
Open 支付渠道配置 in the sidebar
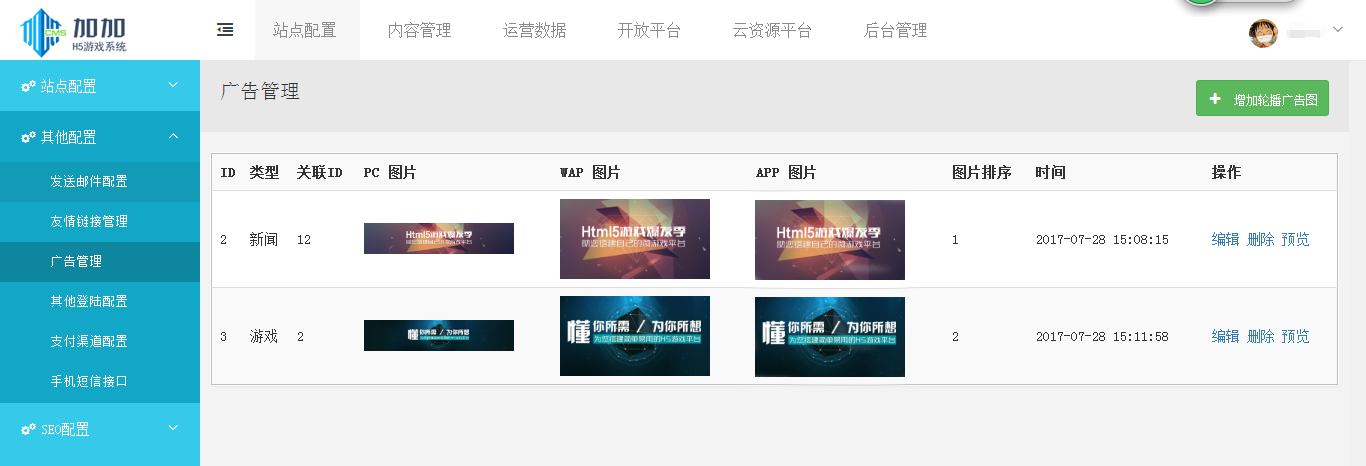pyautogui.click(x=89, y=341)
